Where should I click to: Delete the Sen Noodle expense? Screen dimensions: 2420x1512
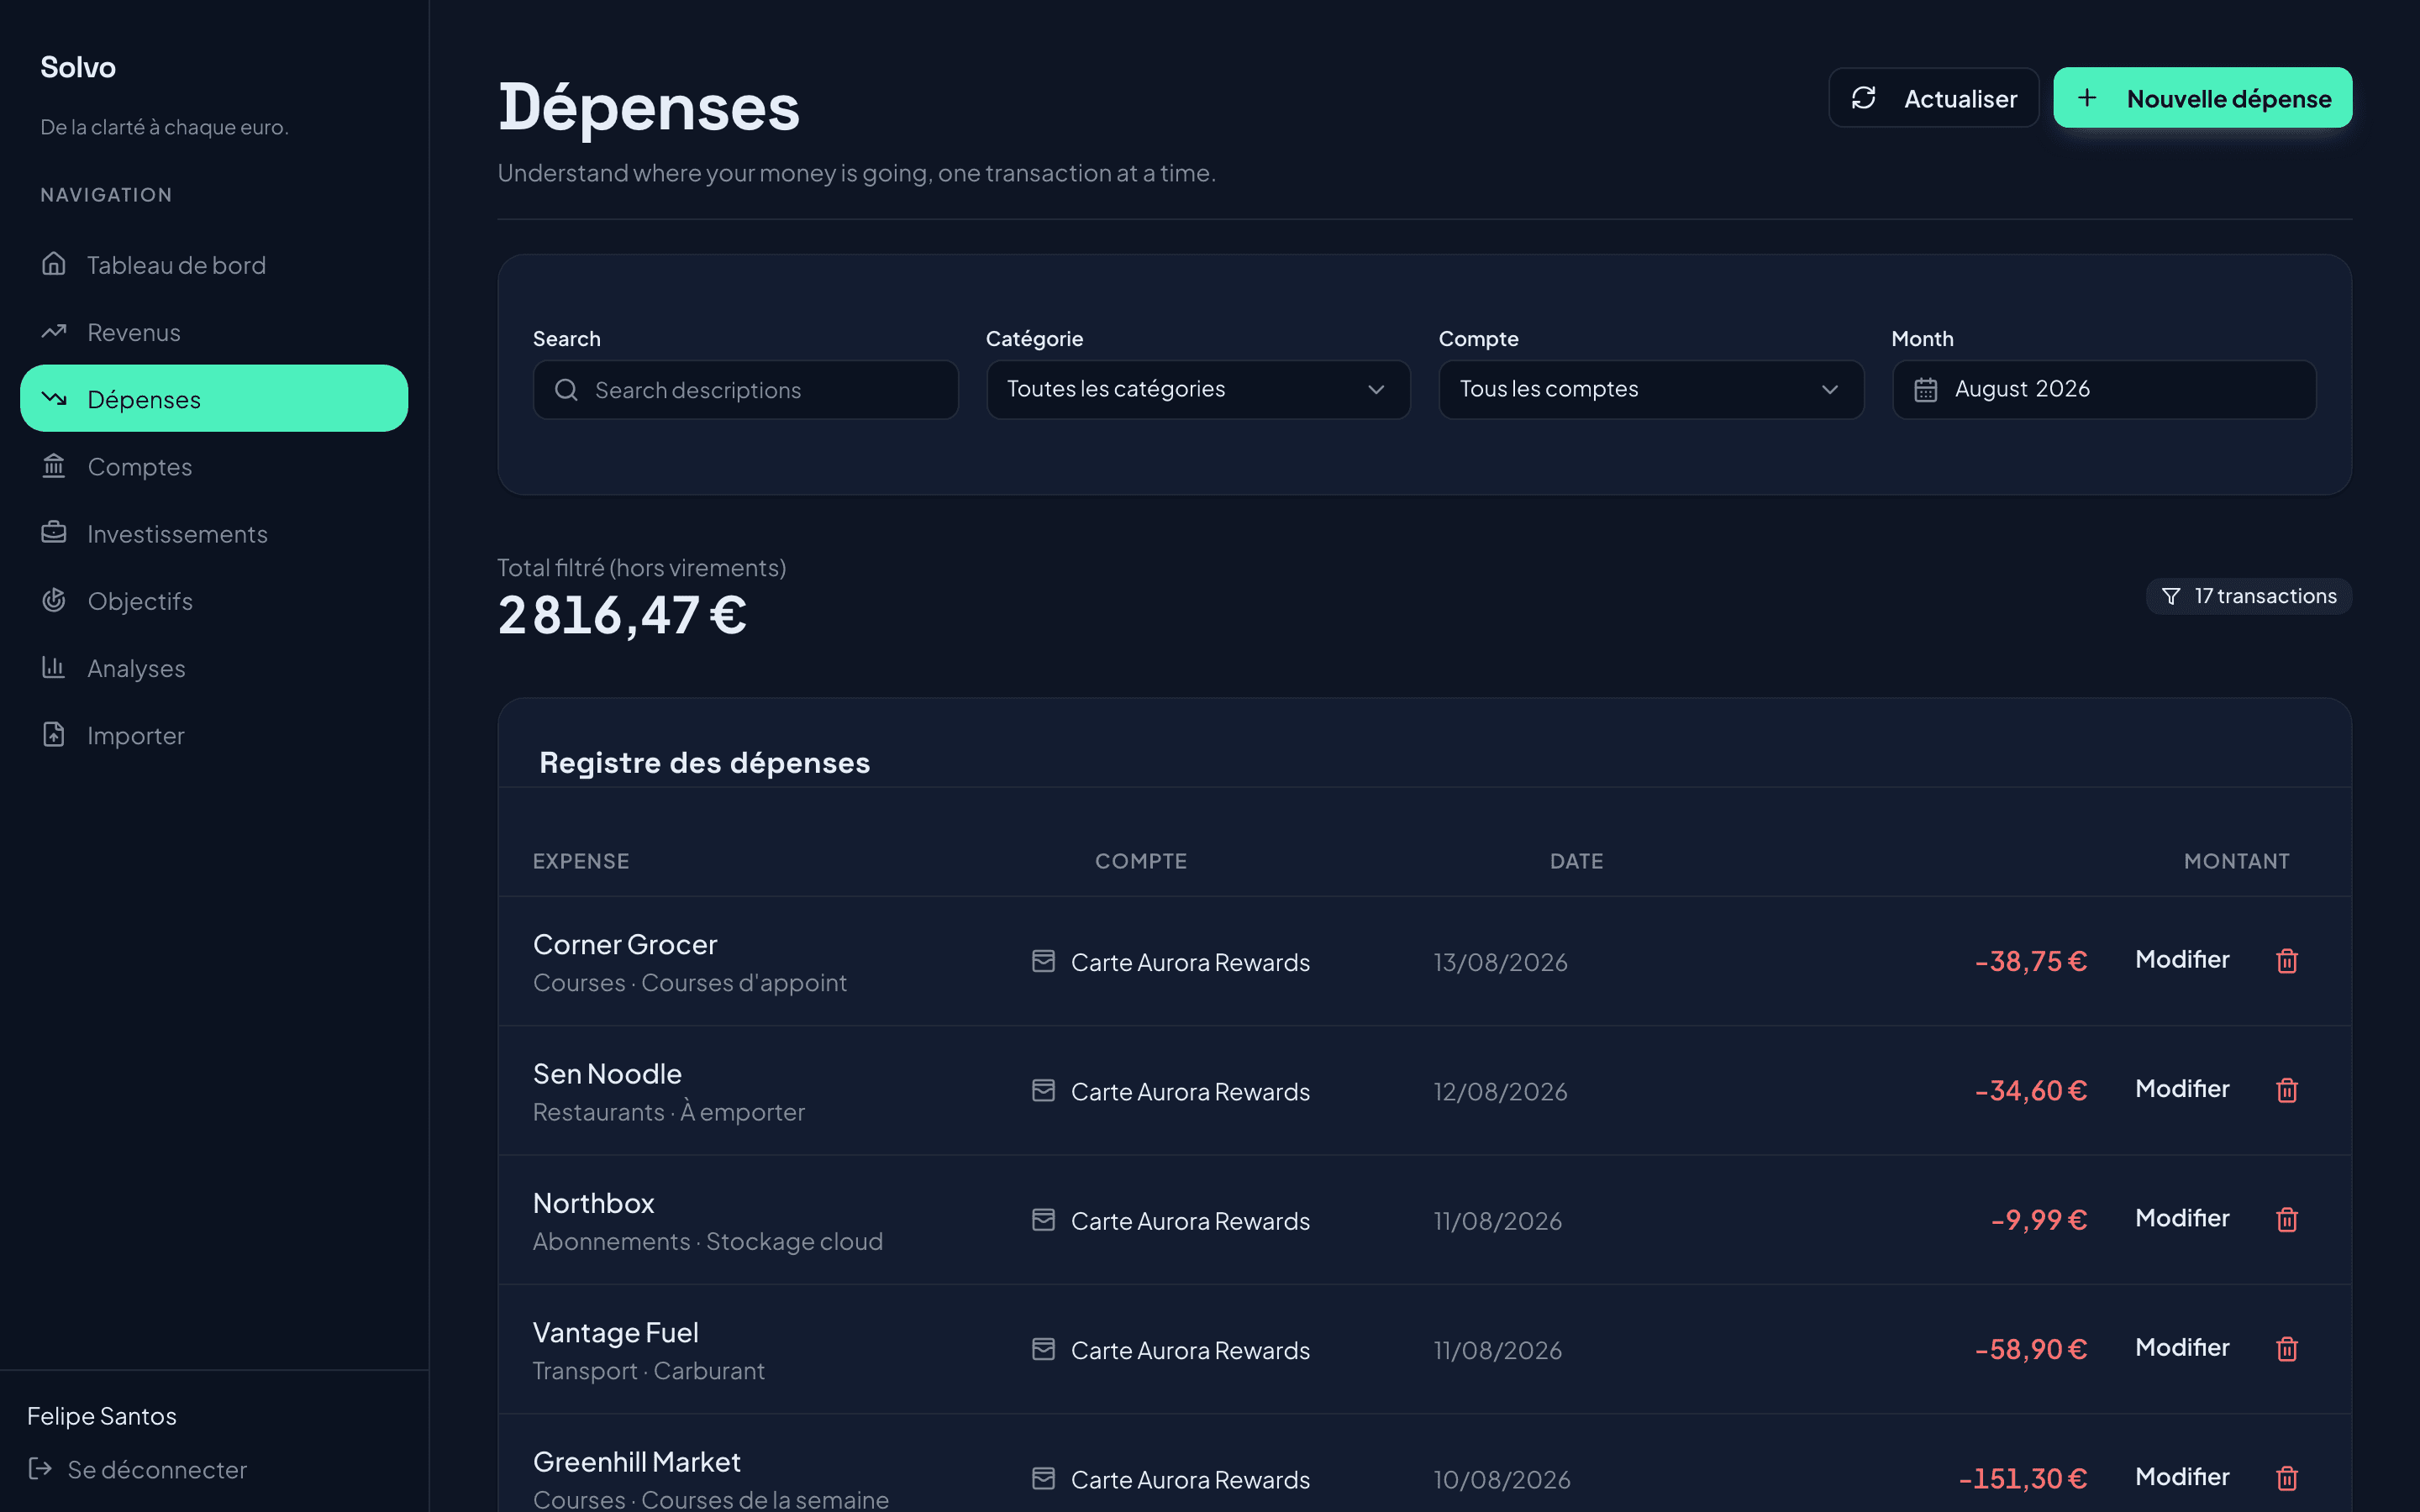[2287, 1090]
